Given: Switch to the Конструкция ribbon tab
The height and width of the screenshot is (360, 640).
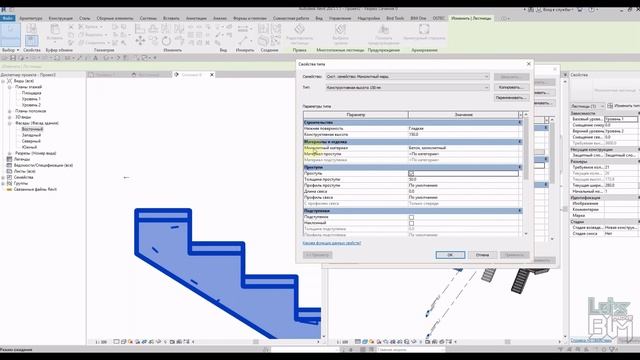Looking at the screenshot, I should [x=60, y=18].
